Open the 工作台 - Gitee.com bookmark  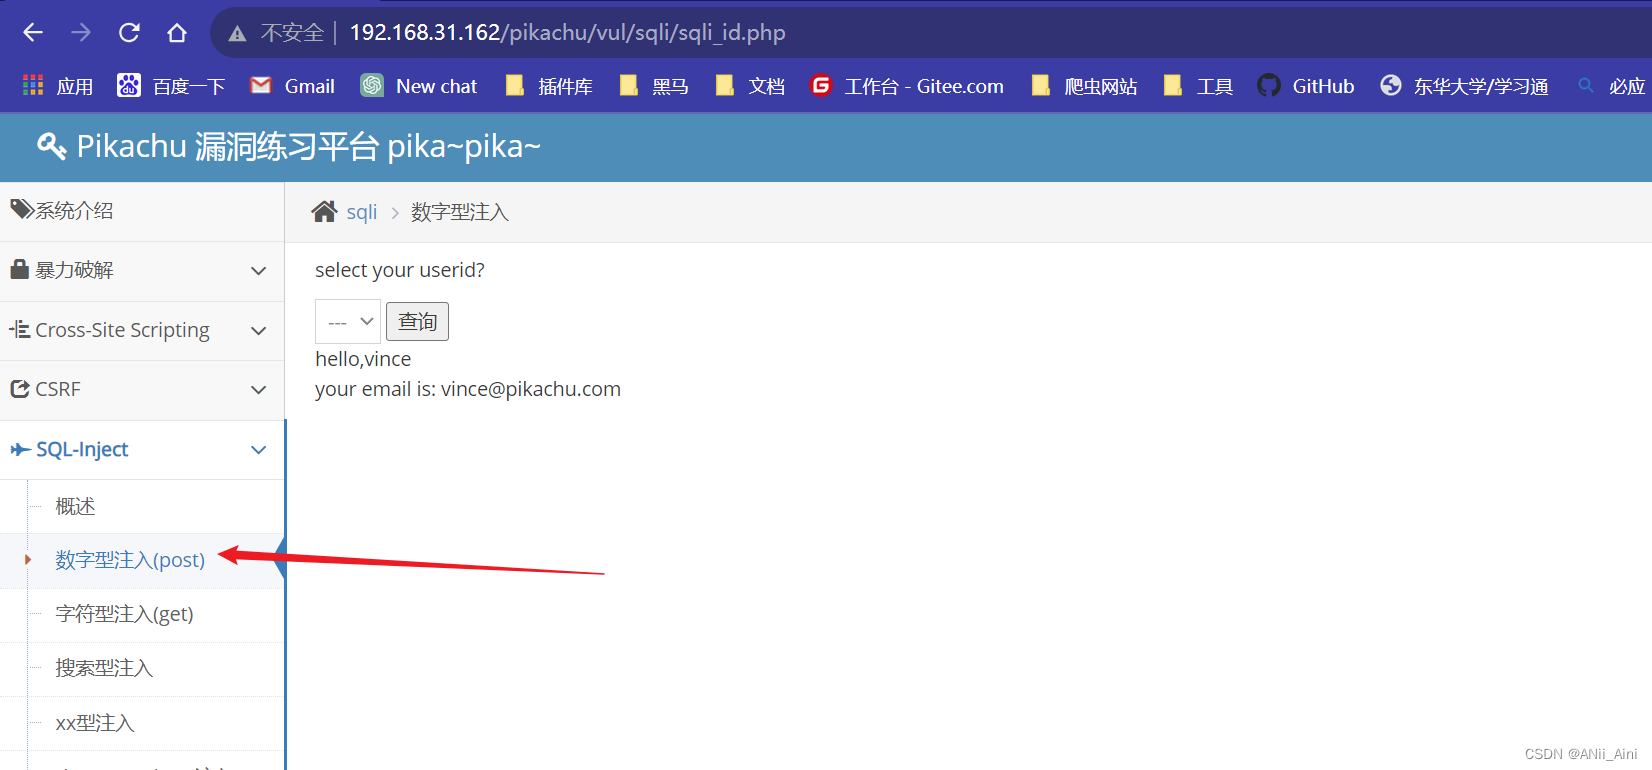(x=907, y=86)
